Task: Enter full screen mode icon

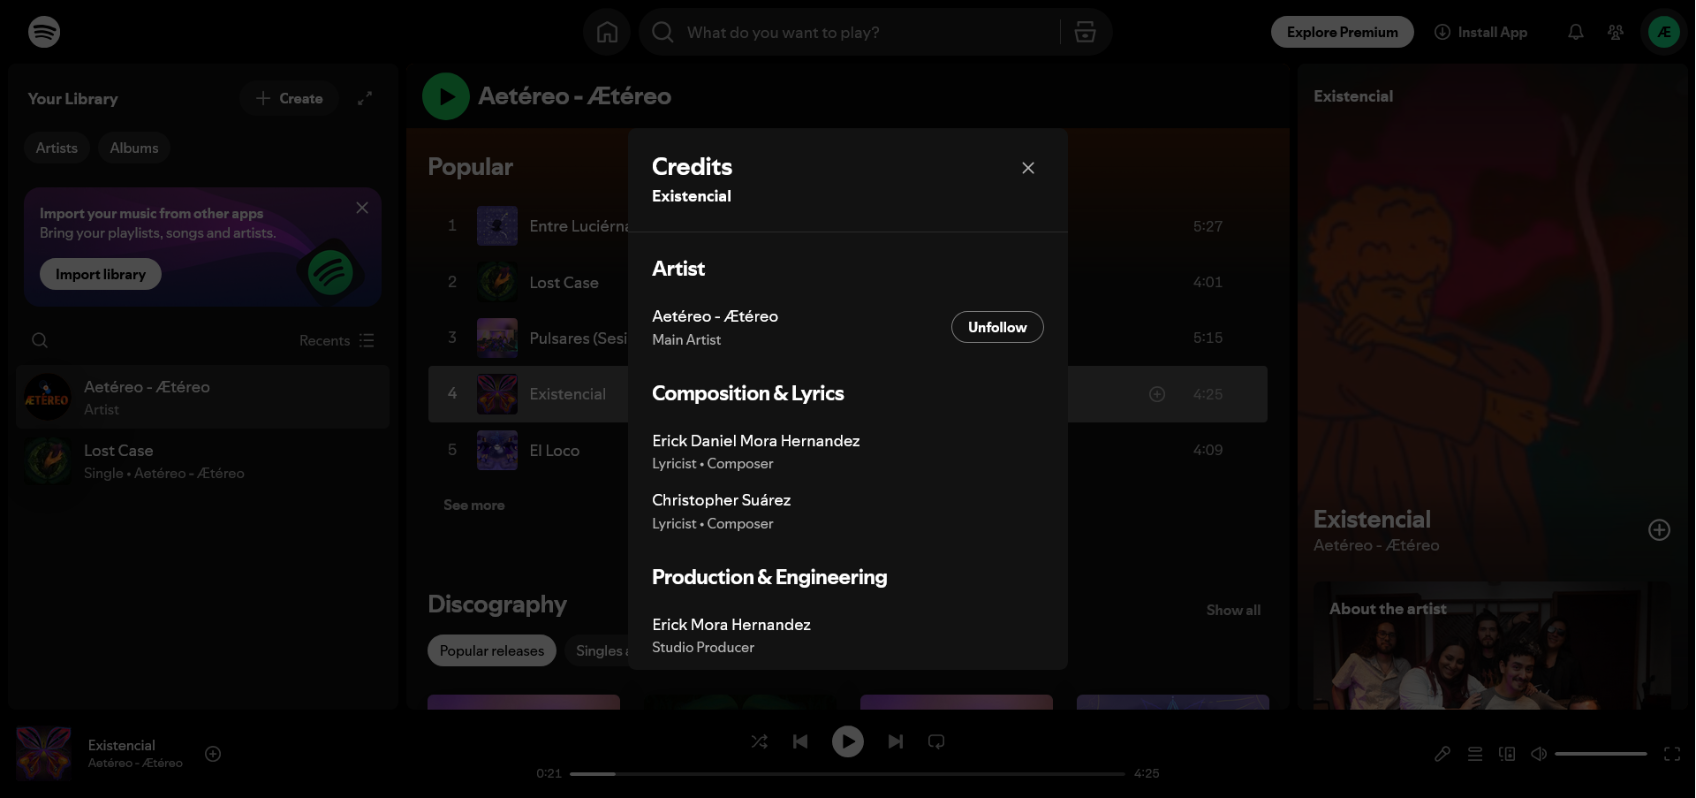Action: (1672, 754)
